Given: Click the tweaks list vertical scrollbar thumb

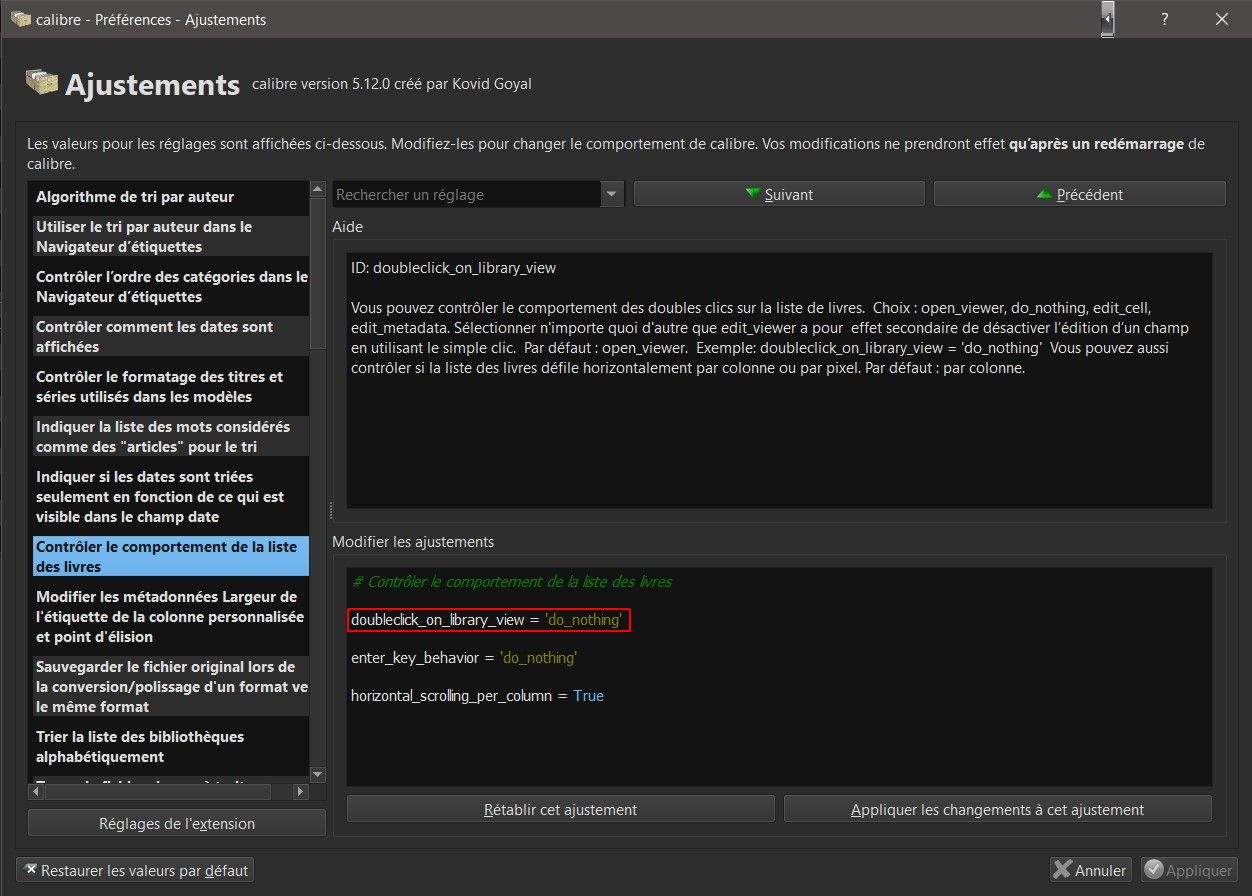Looking at the screenshot, I should coord(318,271).
